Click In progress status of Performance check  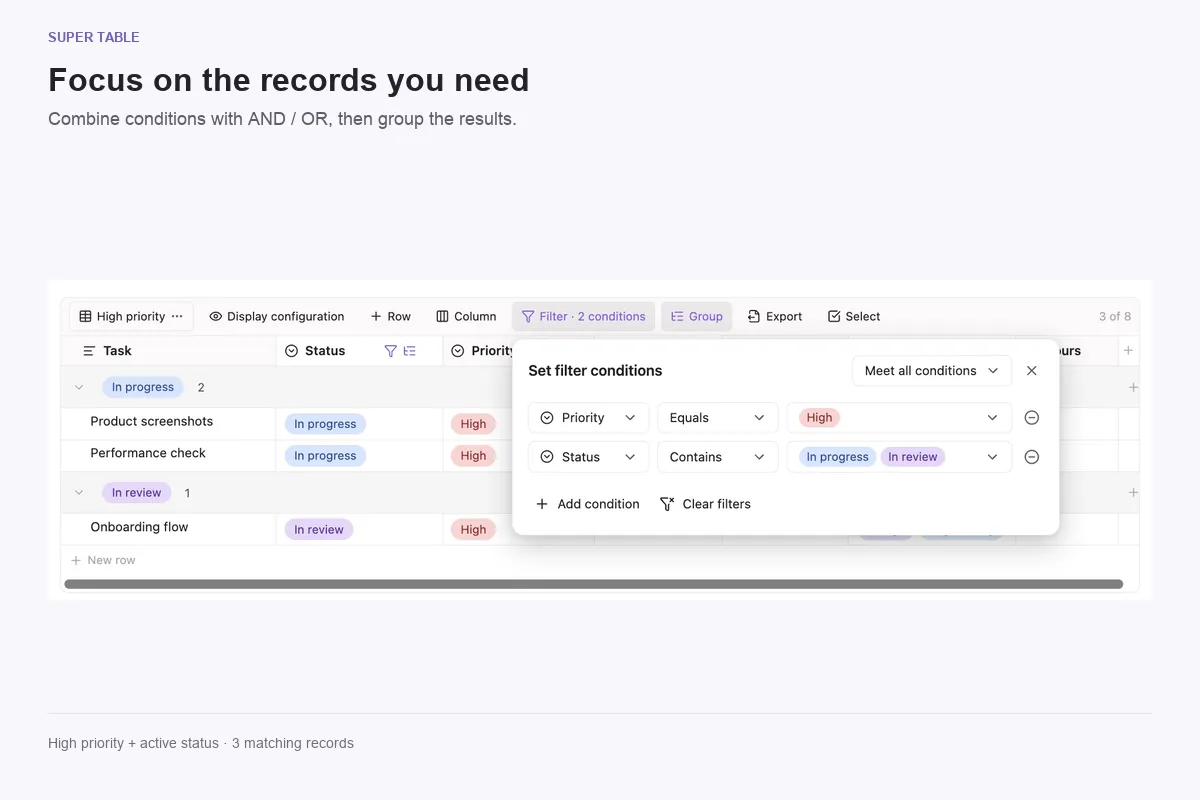point(325,456)
